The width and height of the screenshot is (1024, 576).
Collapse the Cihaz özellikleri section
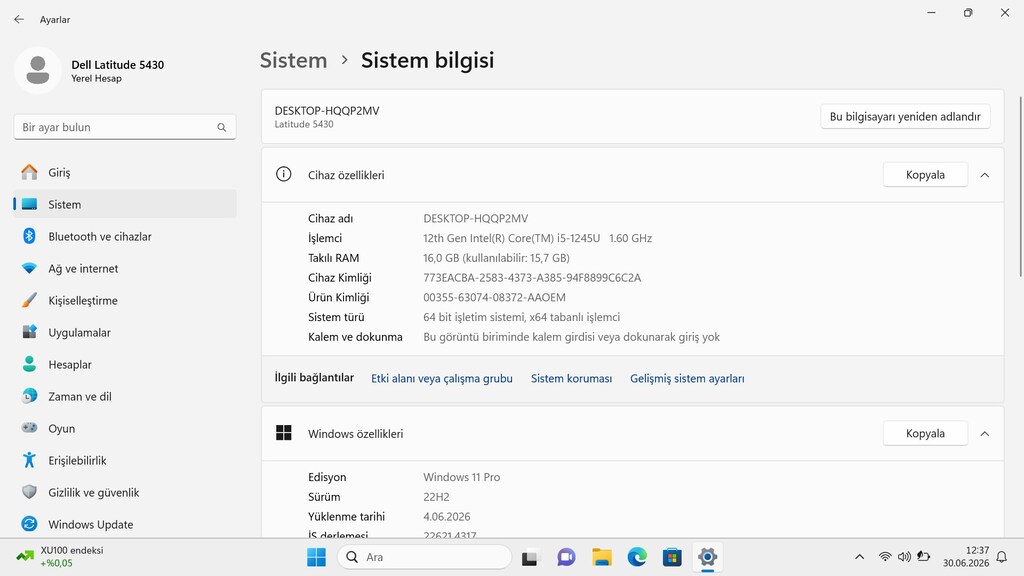[x=985, y=175]
